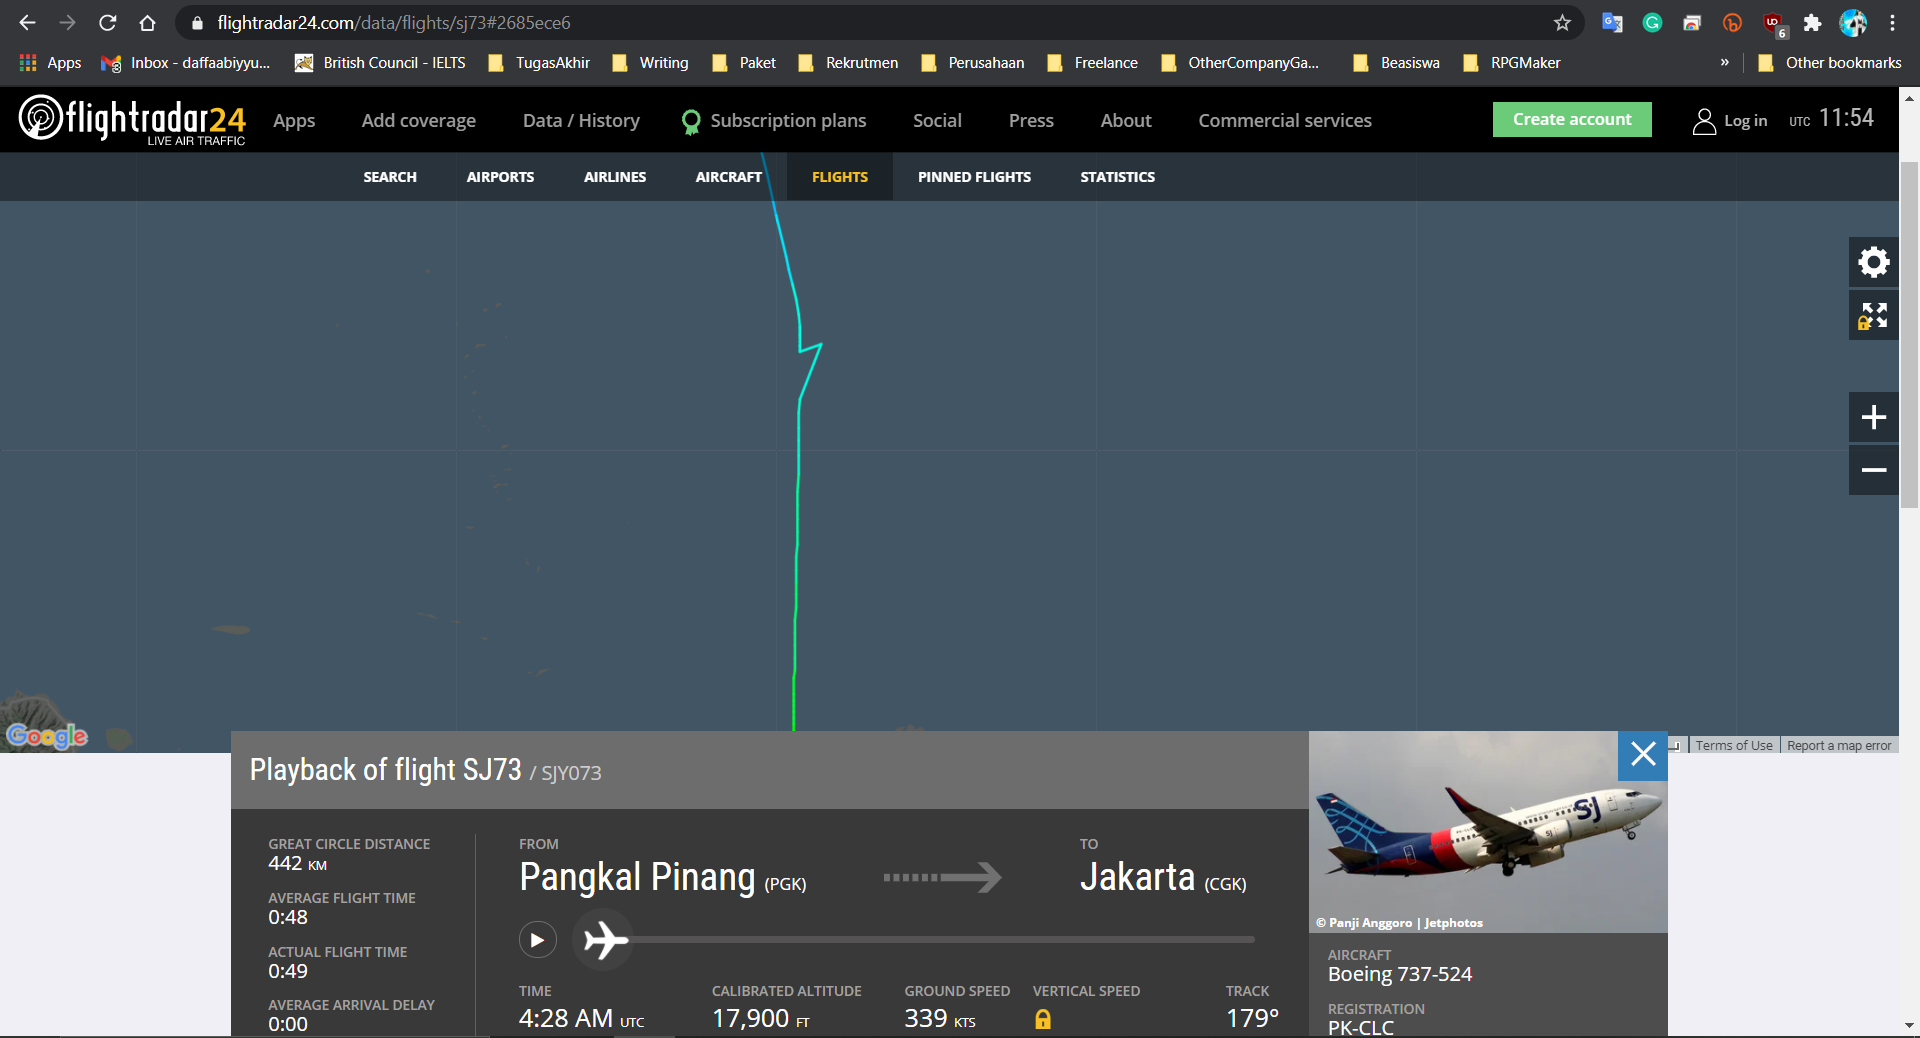This screenshot has width=1920, height=1038.
Task: Open the Chrome three-dot menu
Action: point(1892,22)
